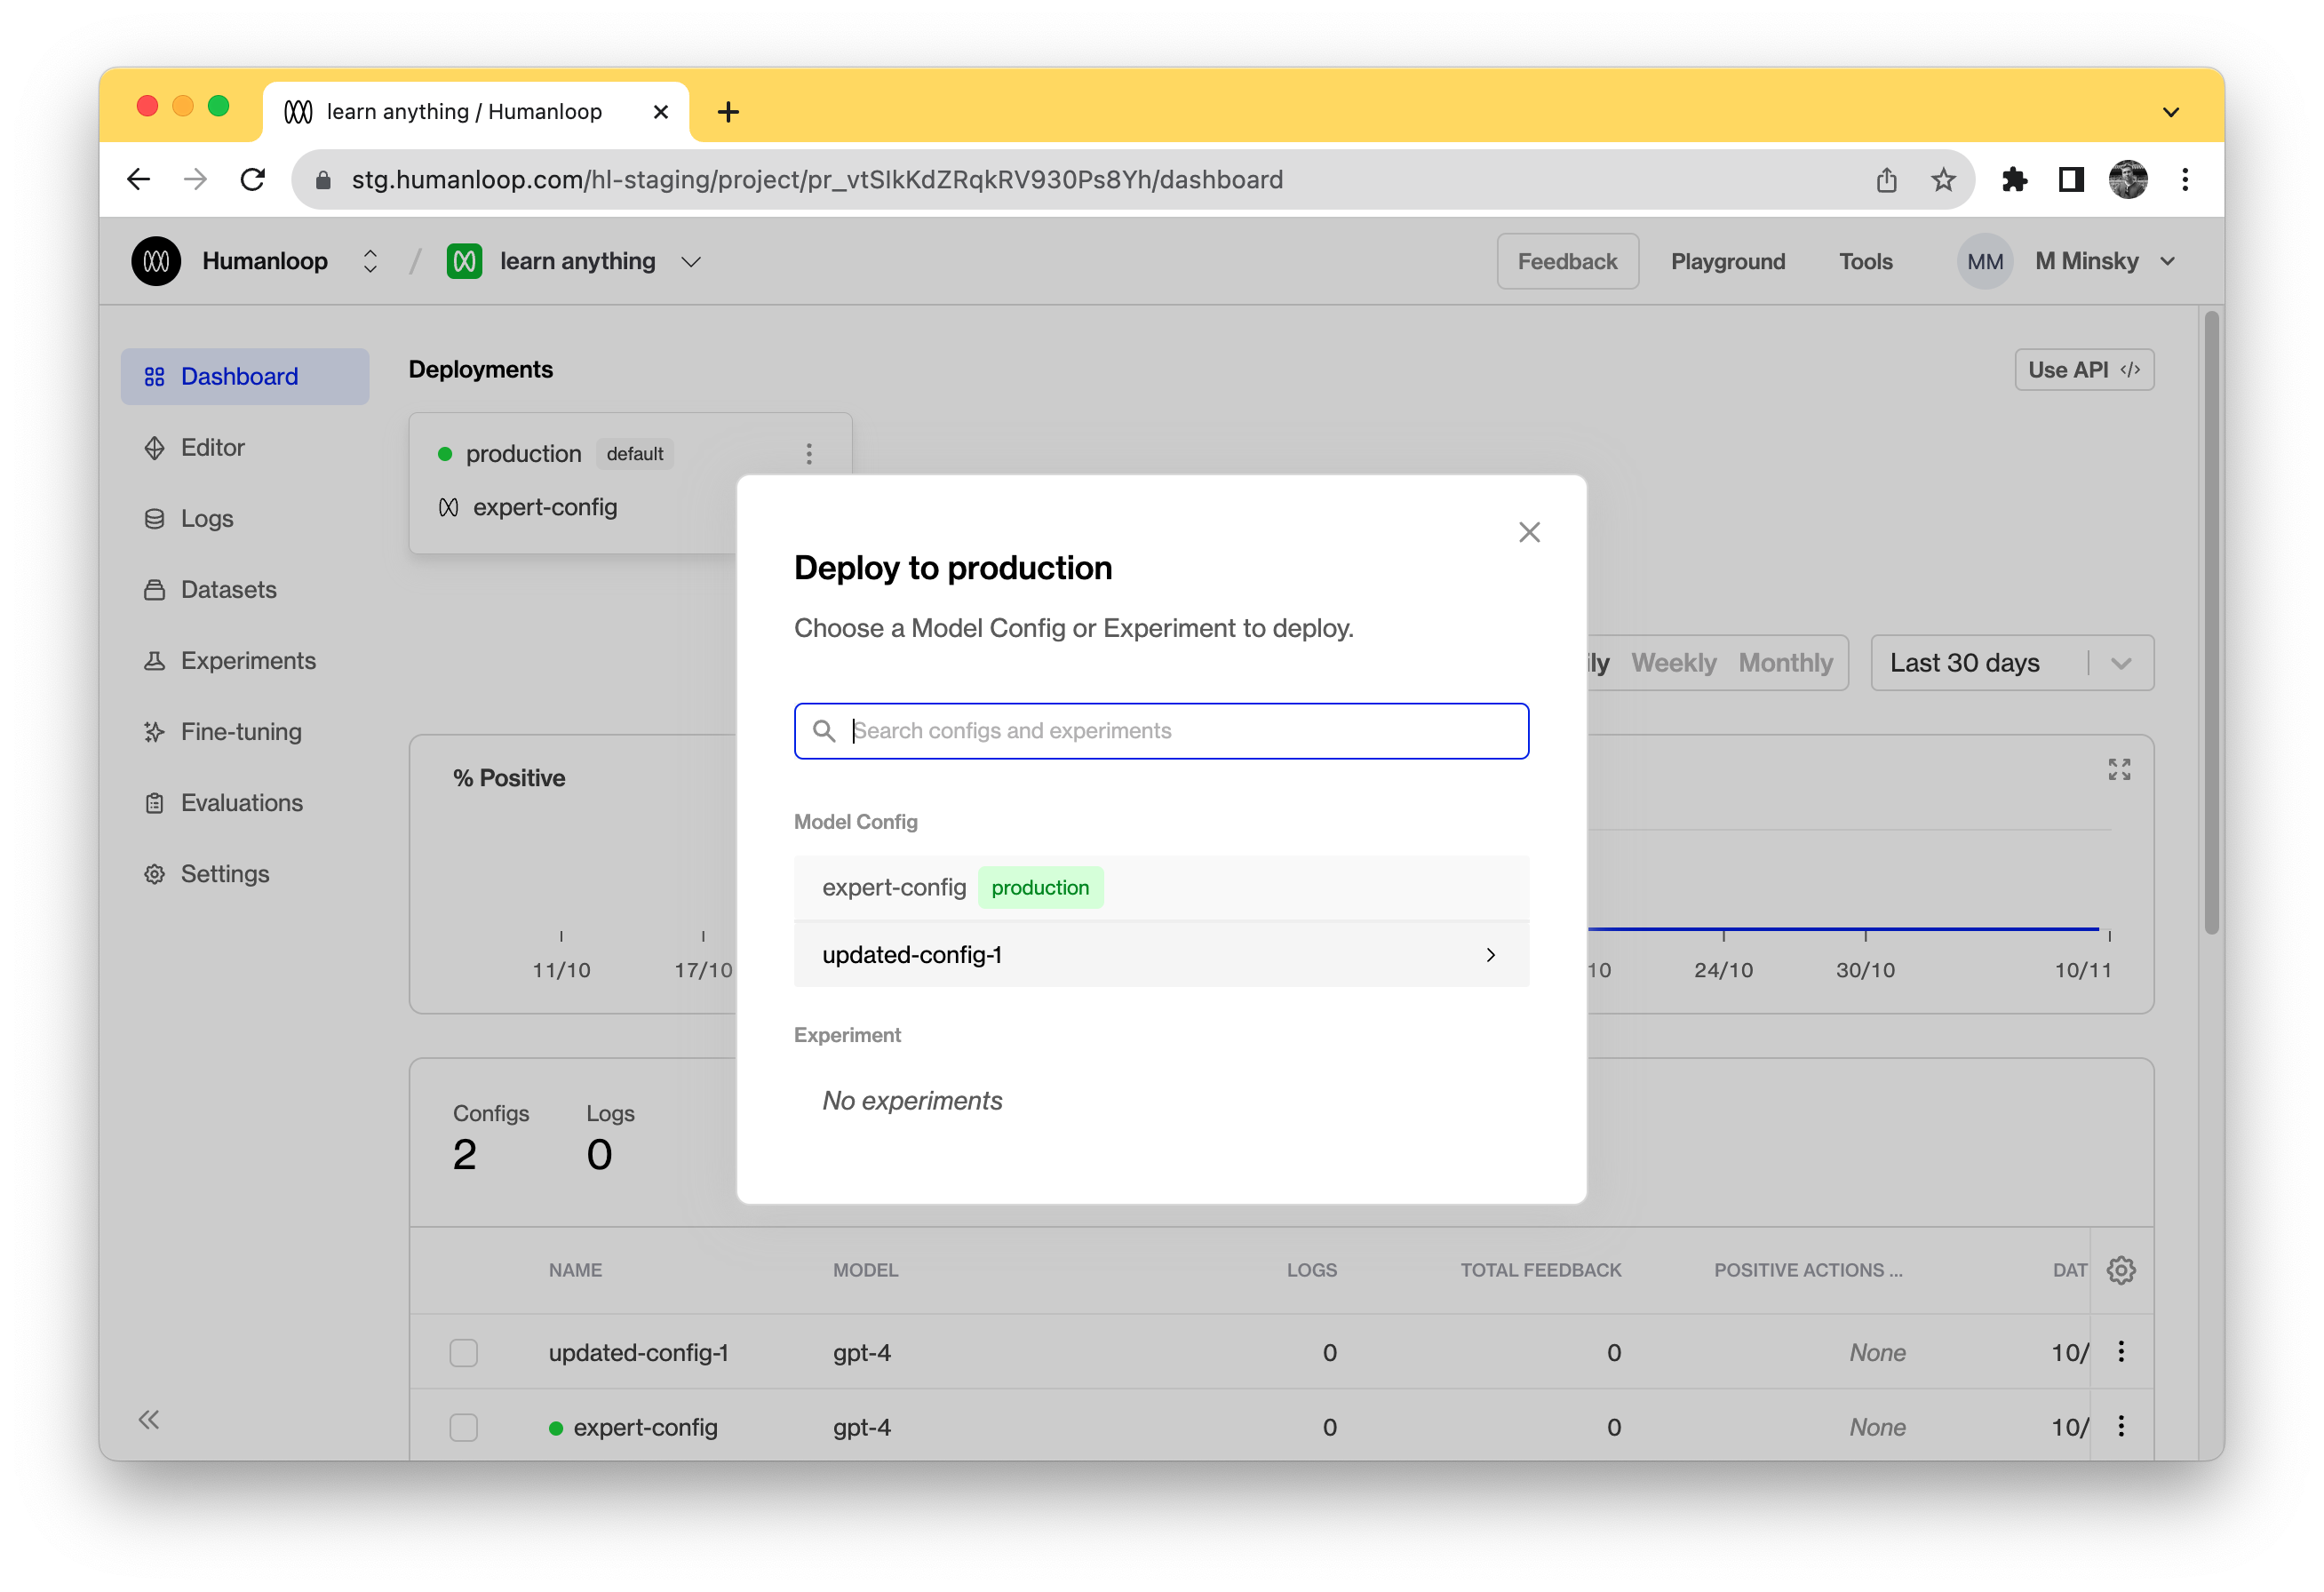
Task: Click the share page icon in address bar
Action: tap(1886, 179)
